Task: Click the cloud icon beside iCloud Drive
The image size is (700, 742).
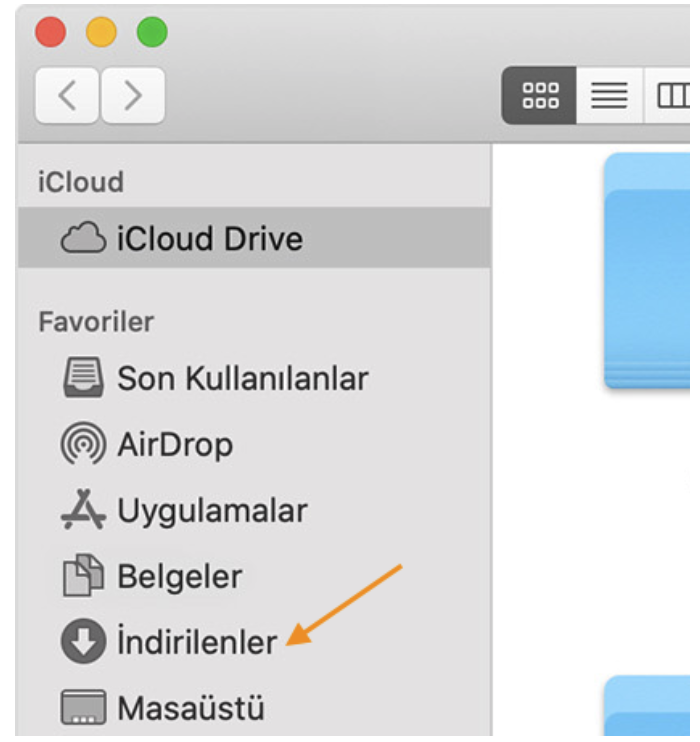Action: pyautogui.click(x=83, y=238)
